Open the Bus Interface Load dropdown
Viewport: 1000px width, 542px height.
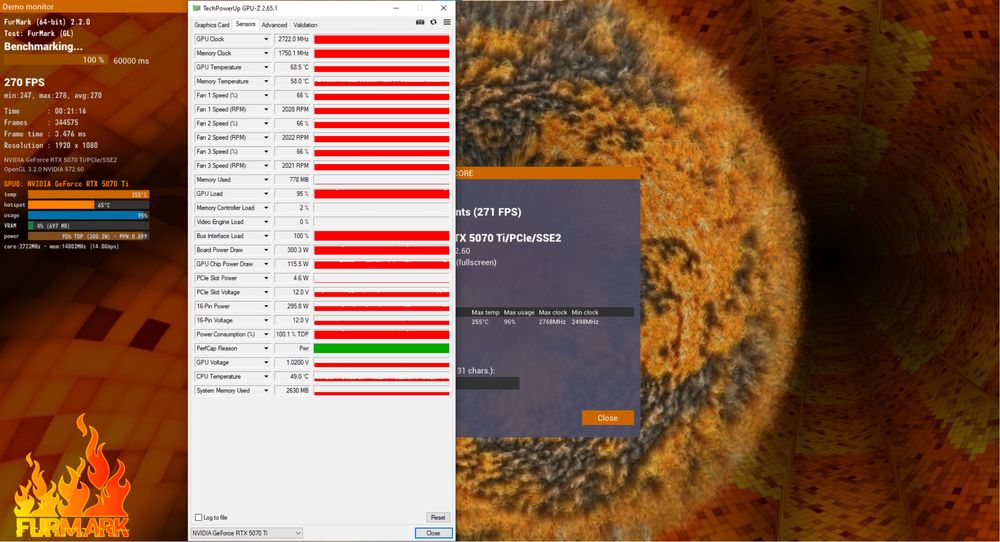(x=266, y=235)
